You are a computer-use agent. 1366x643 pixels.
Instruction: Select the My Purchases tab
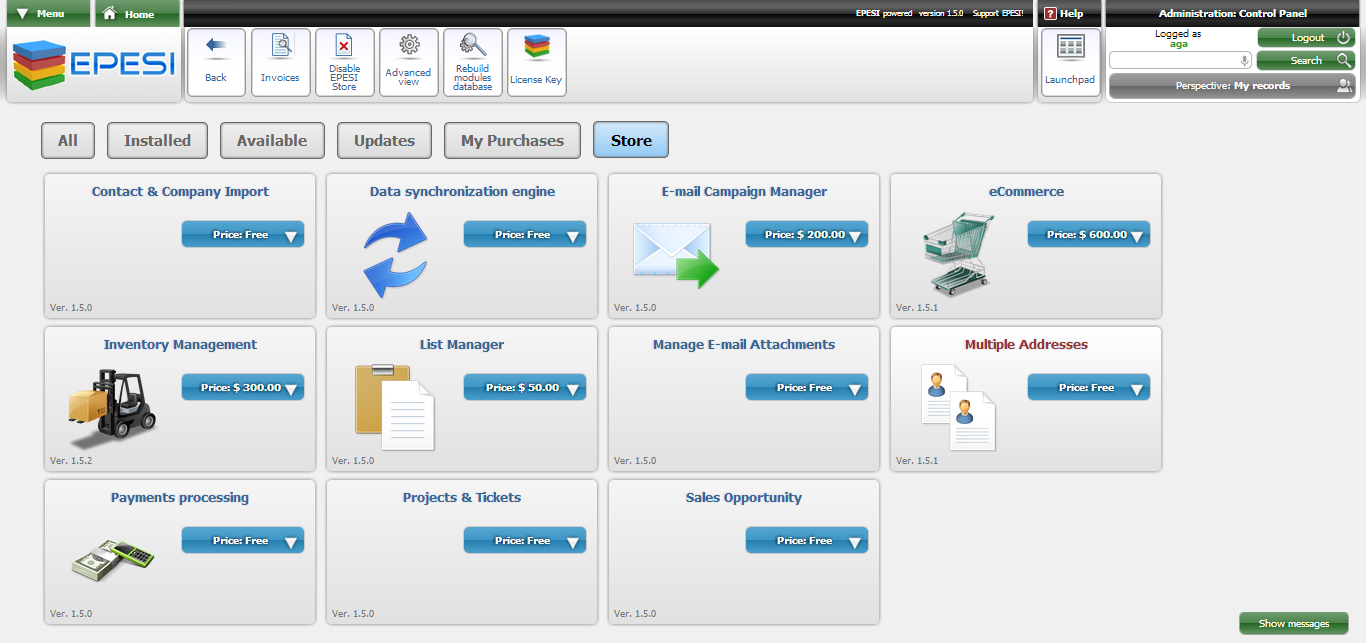click(x=512, y=141)
